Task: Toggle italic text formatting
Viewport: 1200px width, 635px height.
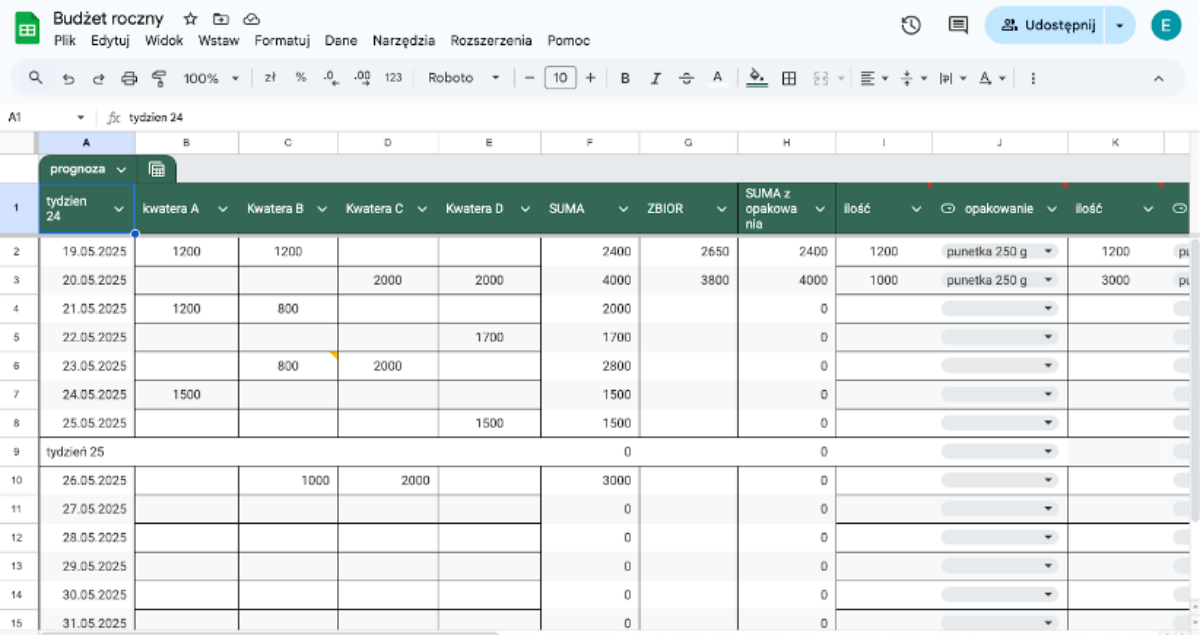Action: click(x=656, y=78)
